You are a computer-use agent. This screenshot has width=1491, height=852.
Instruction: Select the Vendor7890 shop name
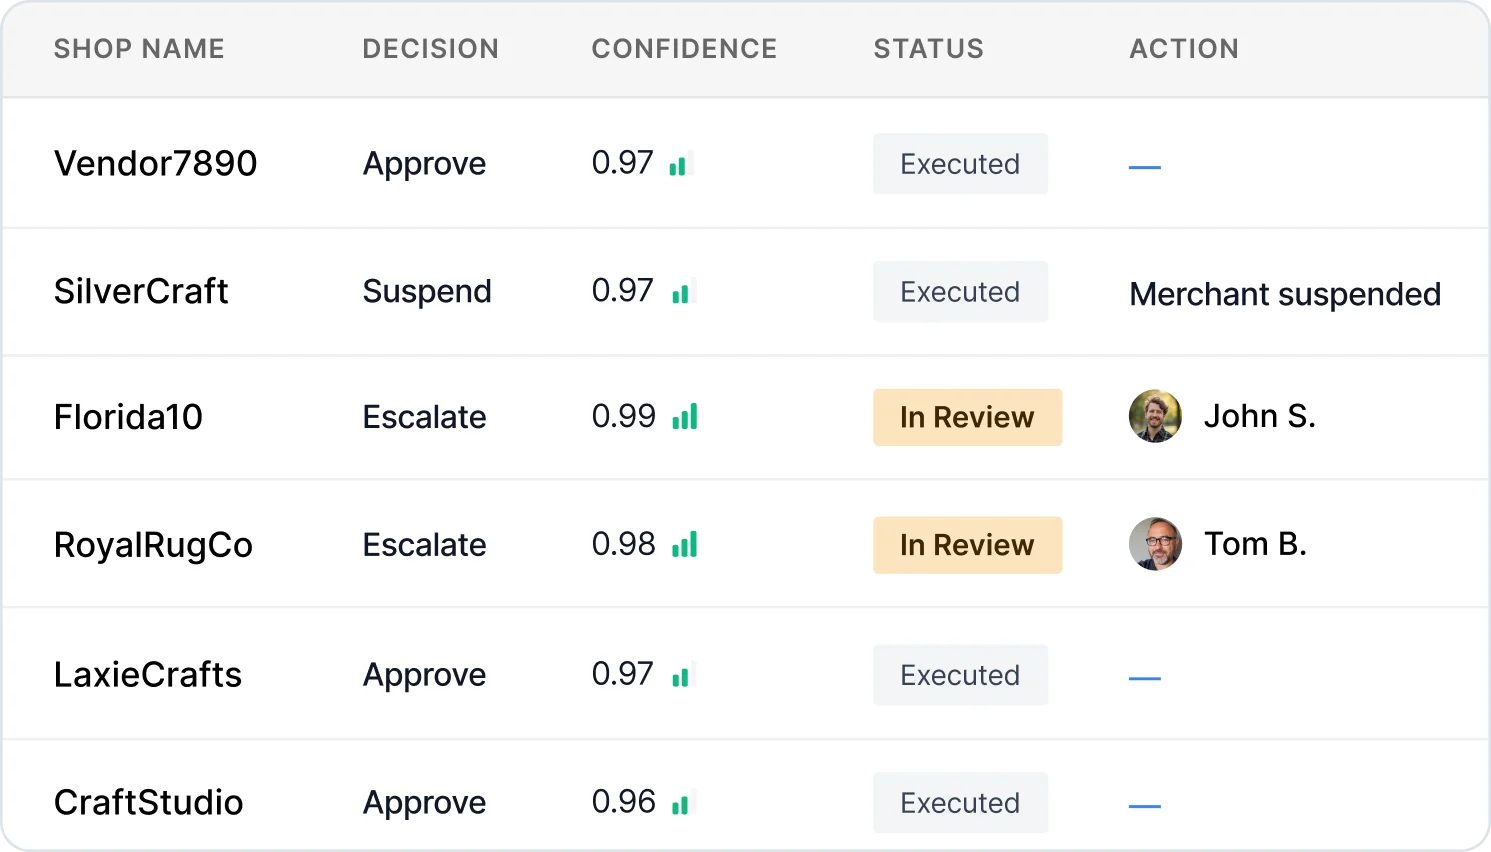point(155,163)
